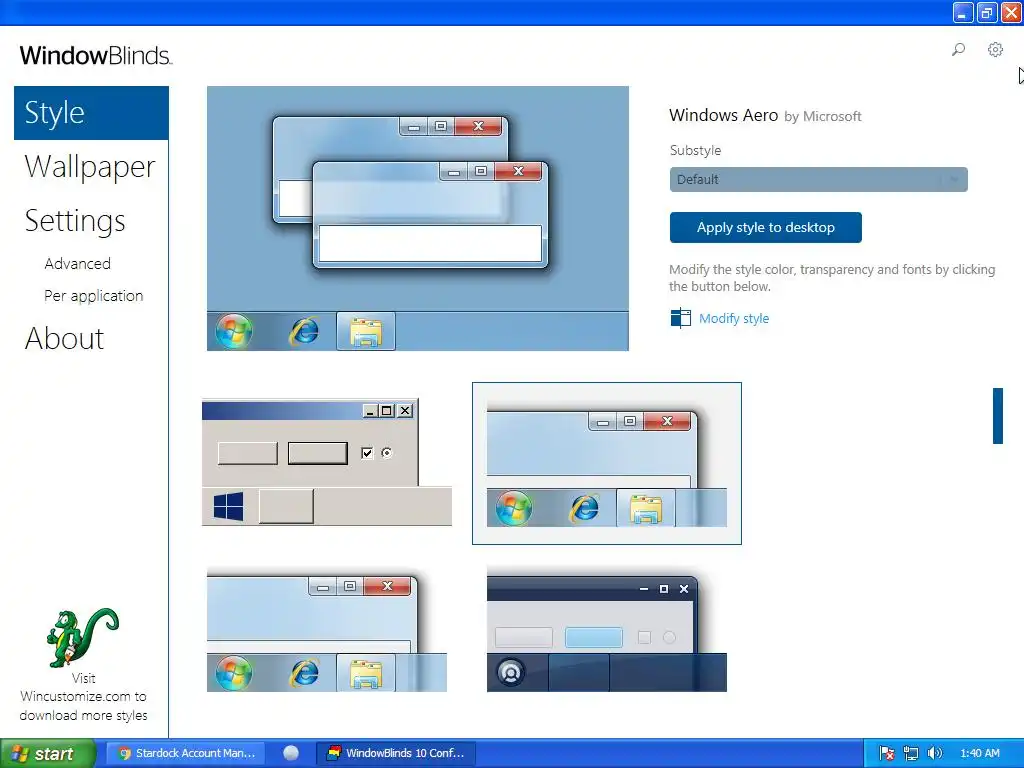Open the search magnifier icon
The width and height of the screenshot is (1024, 768).
pos(958,50)
